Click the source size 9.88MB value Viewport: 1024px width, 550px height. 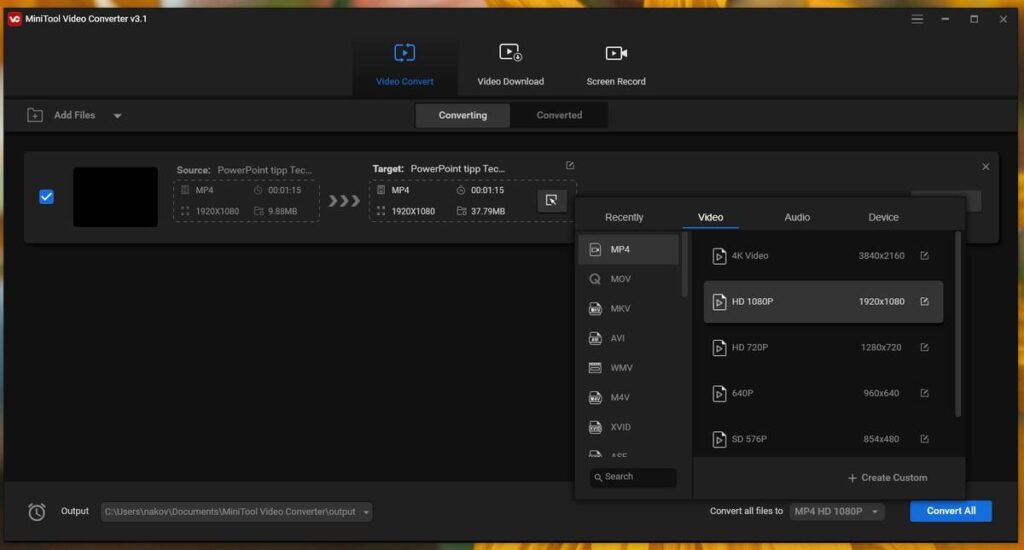282,211
